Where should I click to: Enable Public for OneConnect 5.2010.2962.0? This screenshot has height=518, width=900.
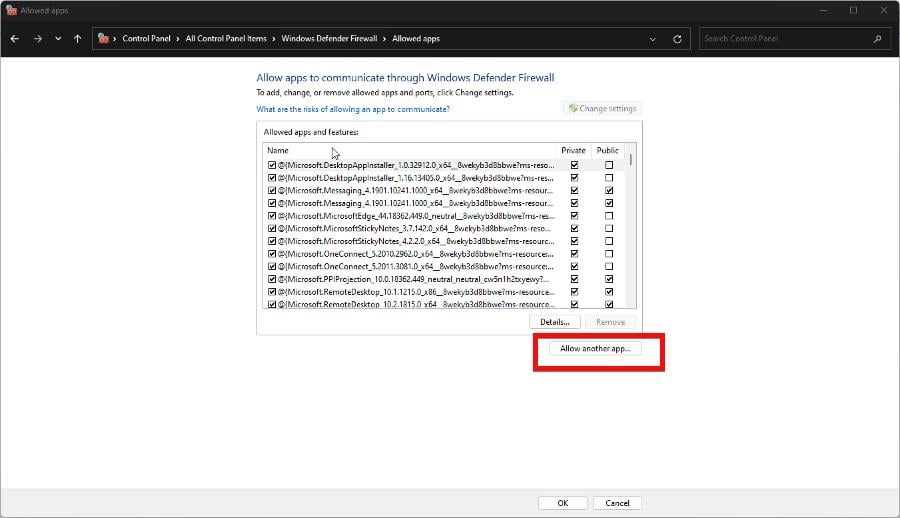[609, 253]
